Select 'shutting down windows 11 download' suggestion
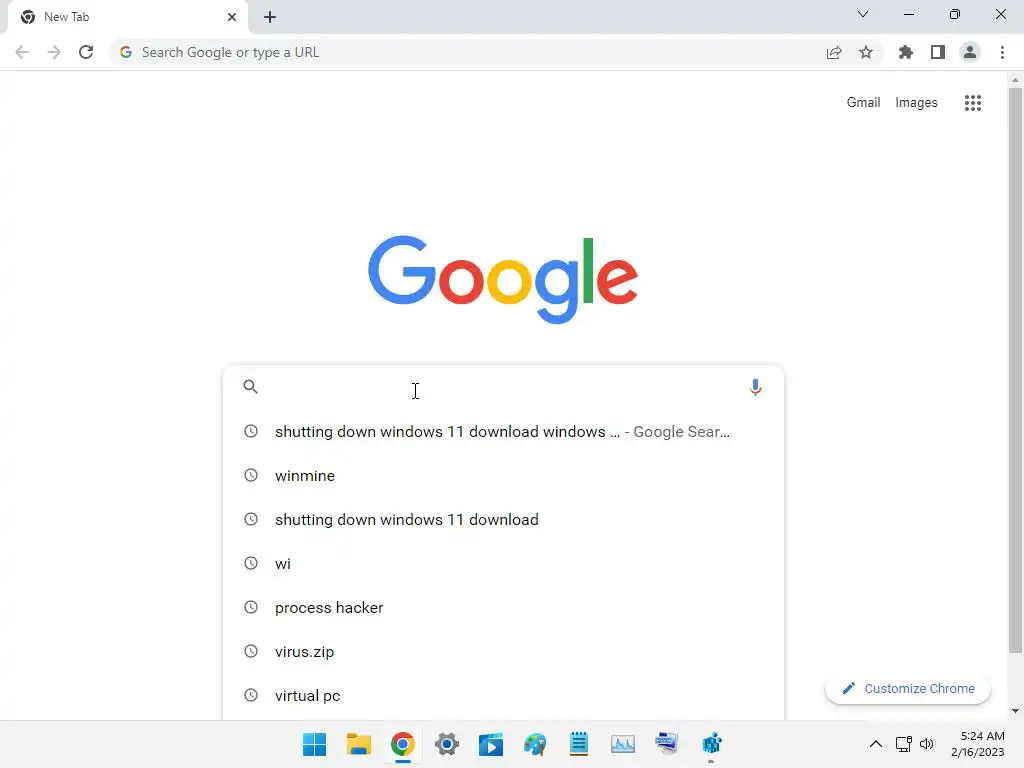1024x768 pixels. tap(503, 520)
